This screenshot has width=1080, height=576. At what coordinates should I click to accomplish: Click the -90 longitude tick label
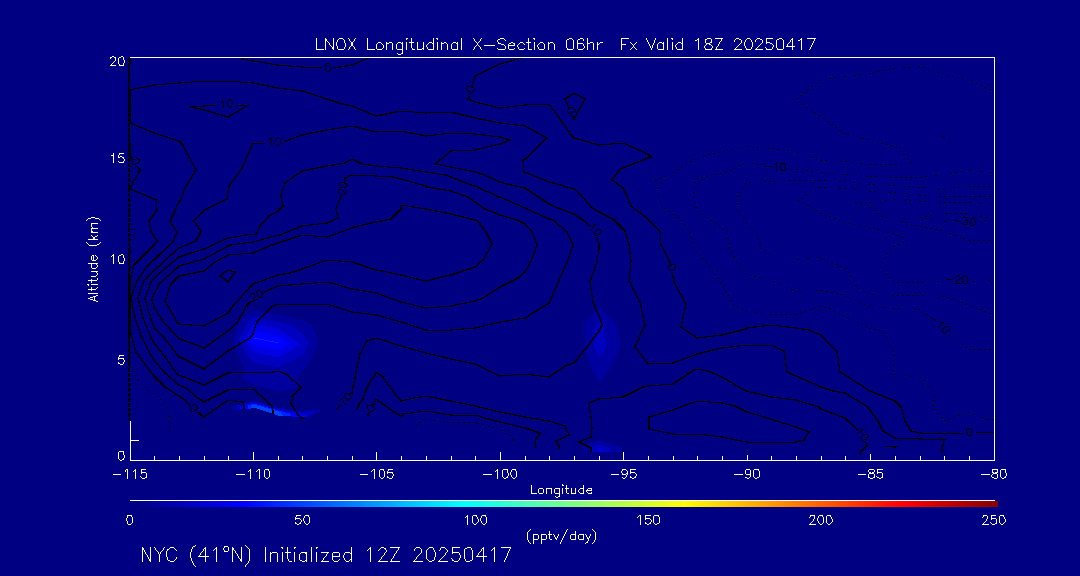[747, 476]
